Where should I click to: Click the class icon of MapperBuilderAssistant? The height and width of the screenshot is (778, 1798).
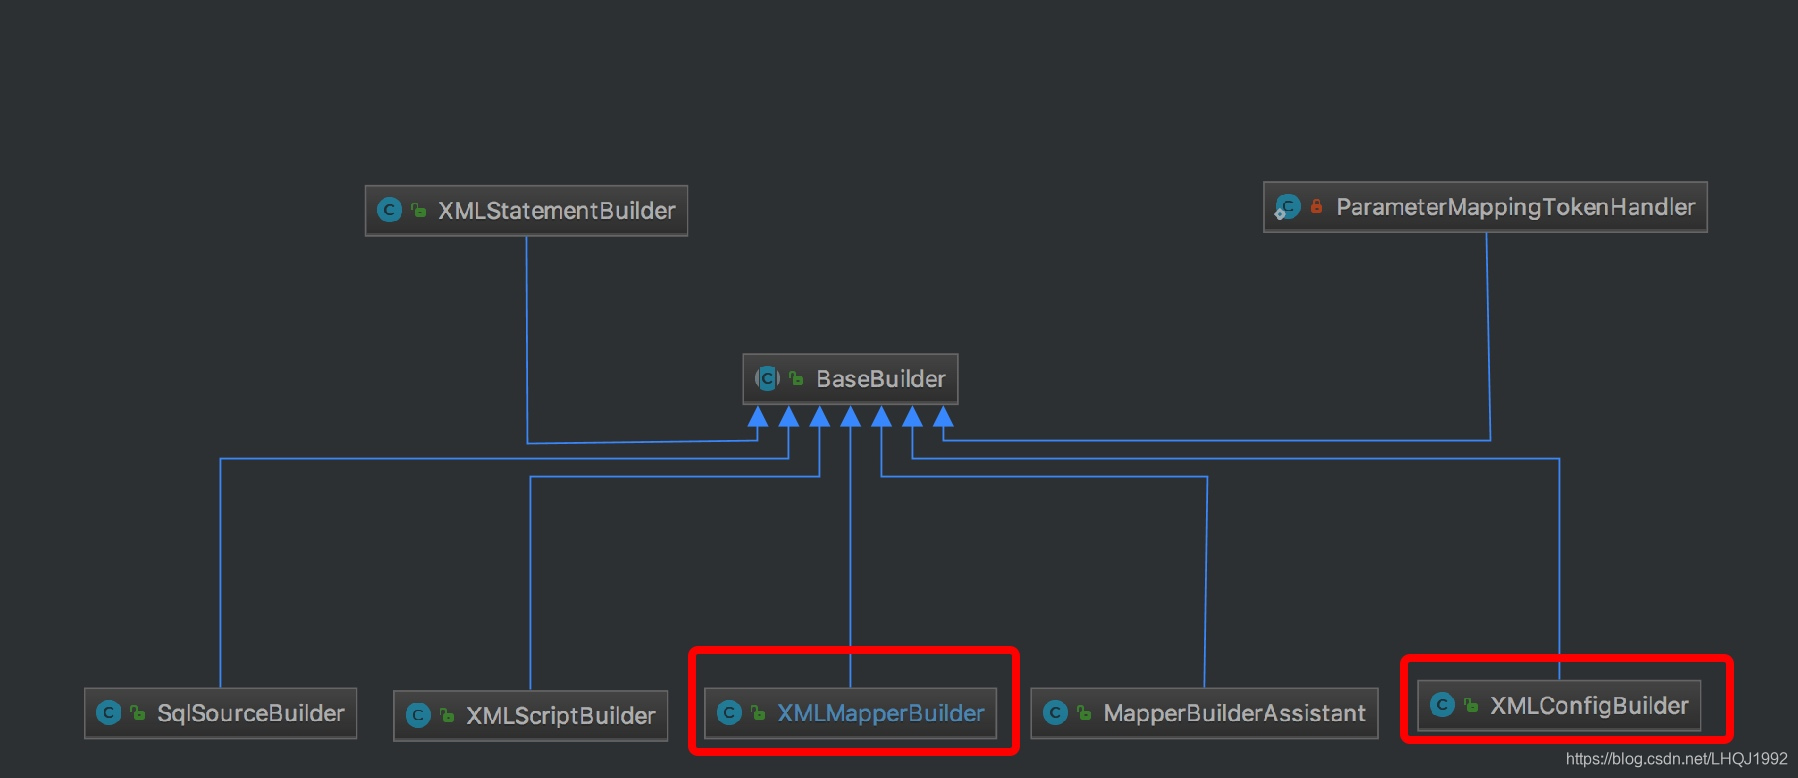1055,713
